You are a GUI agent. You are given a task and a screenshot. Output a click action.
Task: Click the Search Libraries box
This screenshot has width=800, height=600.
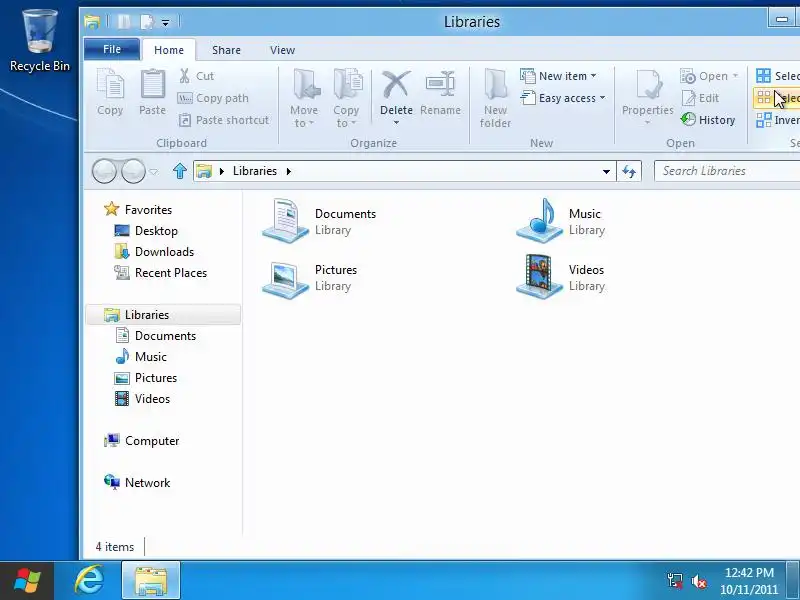(727, 171)
